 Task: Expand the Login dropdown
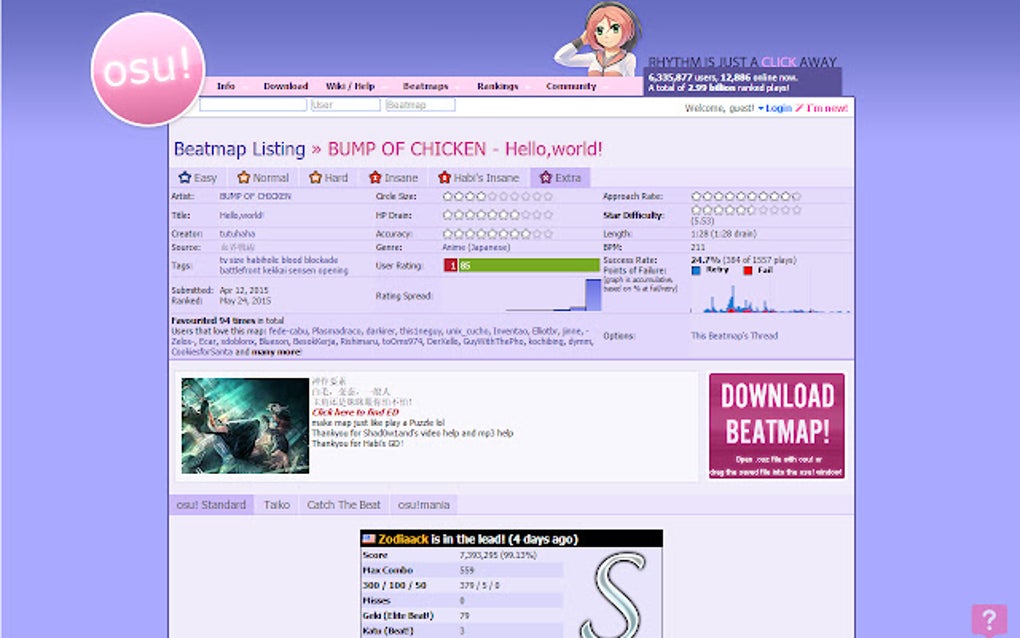(x=775, y=108)
